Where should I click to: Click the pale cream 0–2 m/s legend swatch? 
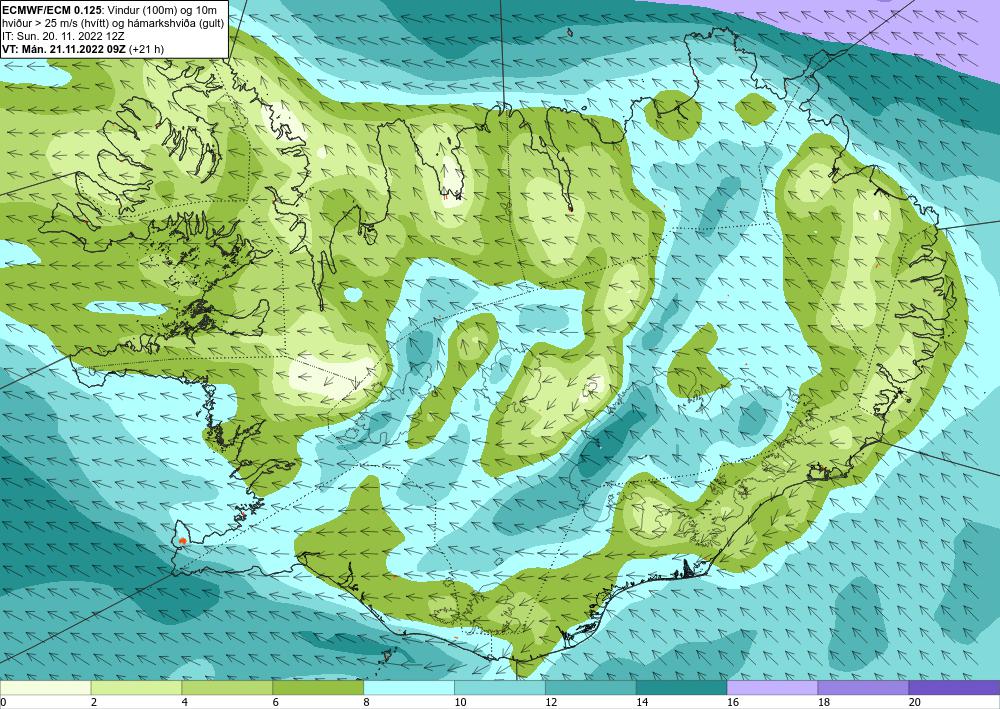tap(46, 687)
